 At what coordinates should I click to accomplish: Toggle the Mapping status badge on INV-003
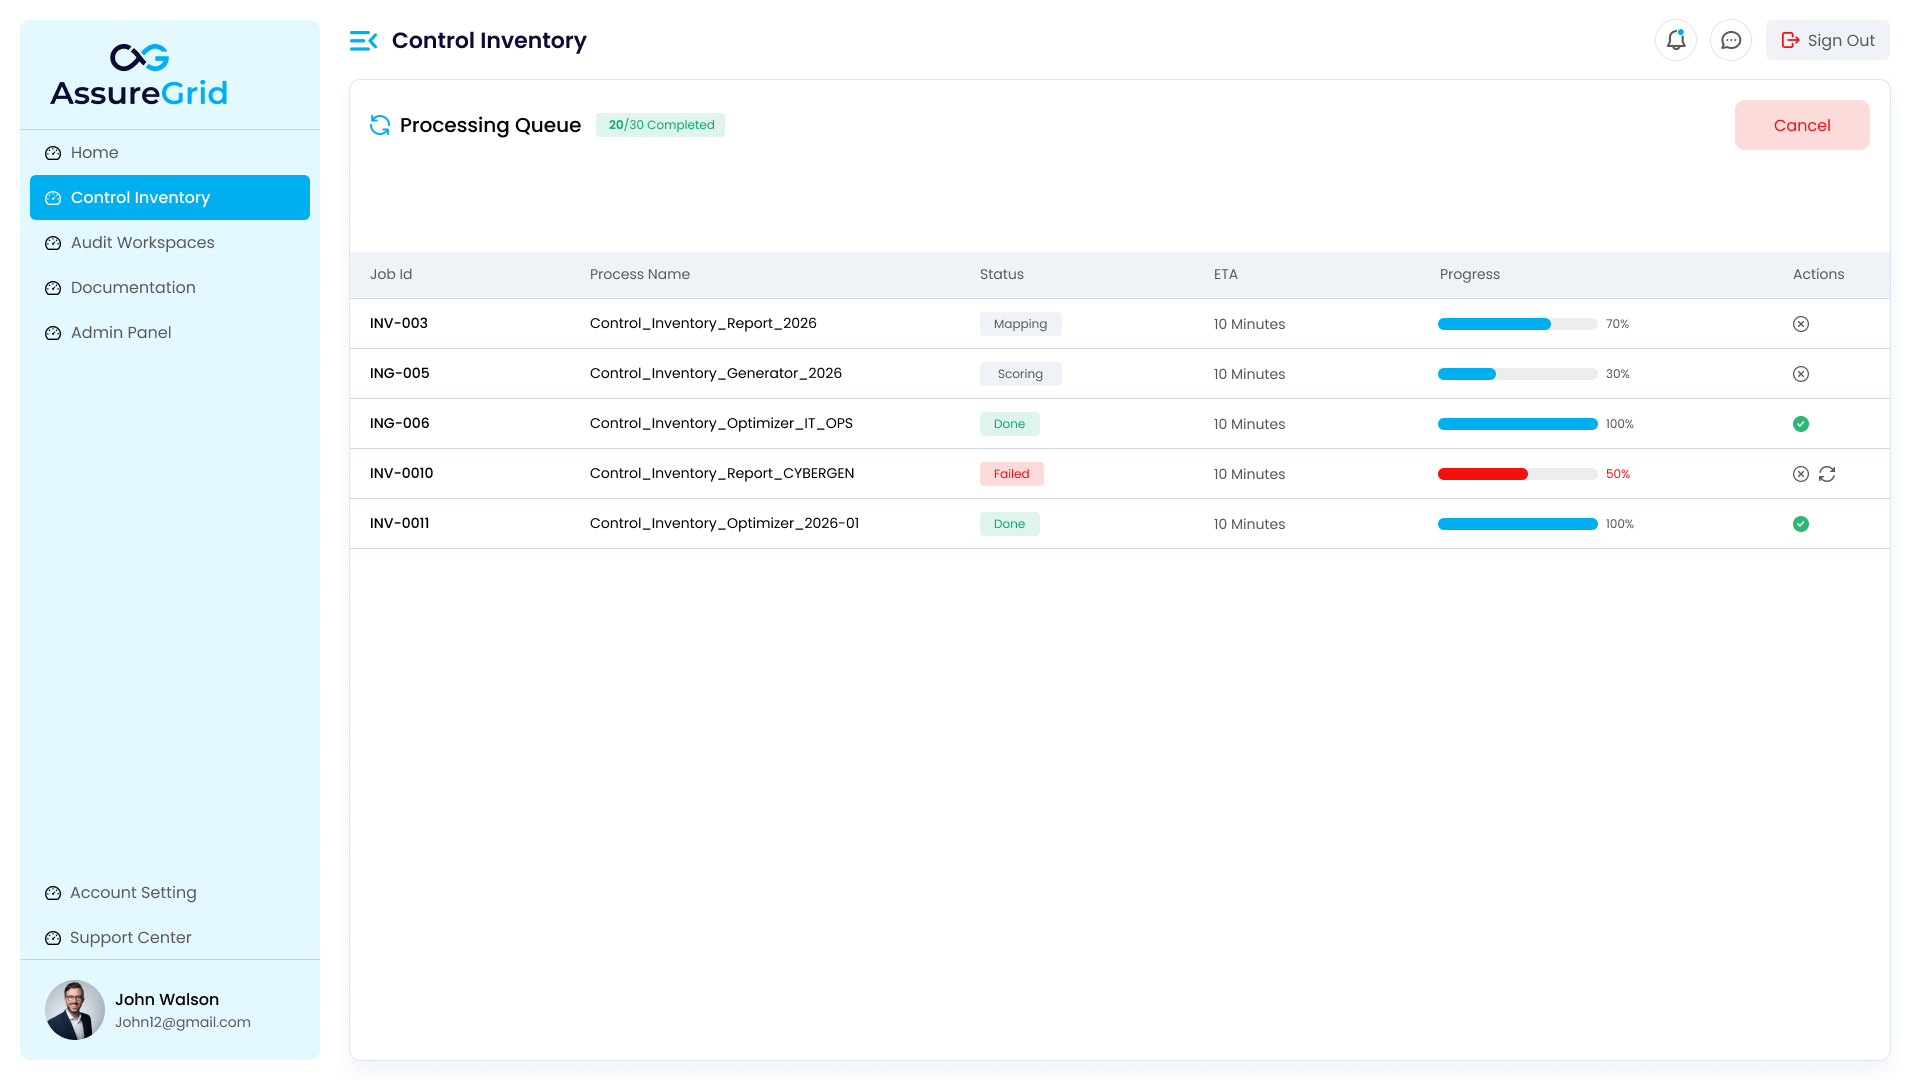click(x=1020, y=323)
